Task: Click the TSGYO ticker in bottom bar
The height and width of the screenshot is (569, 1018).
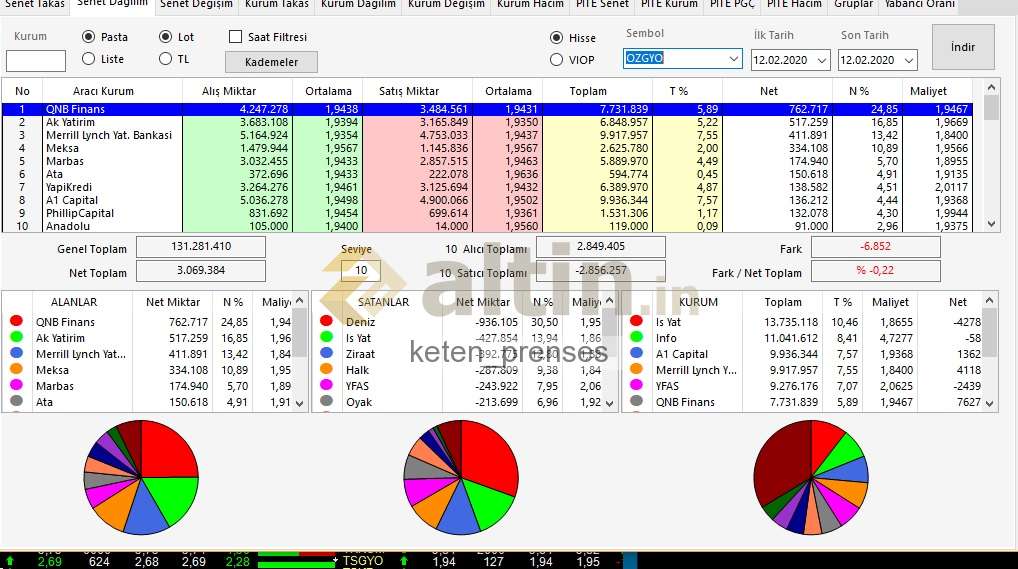Action: (363, 561)
